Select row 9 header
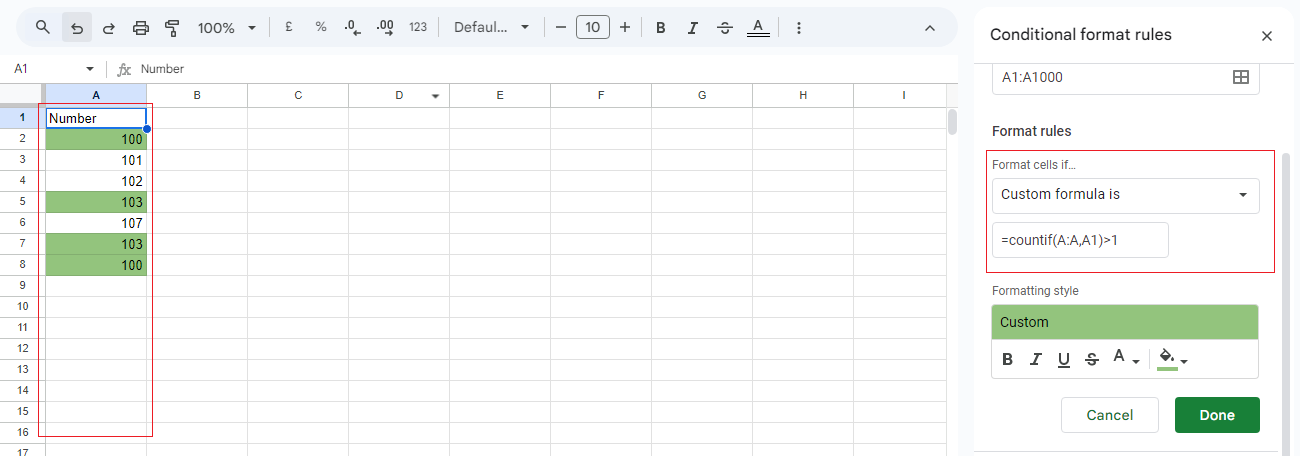Screen dimensions: 1300x456 23,286
